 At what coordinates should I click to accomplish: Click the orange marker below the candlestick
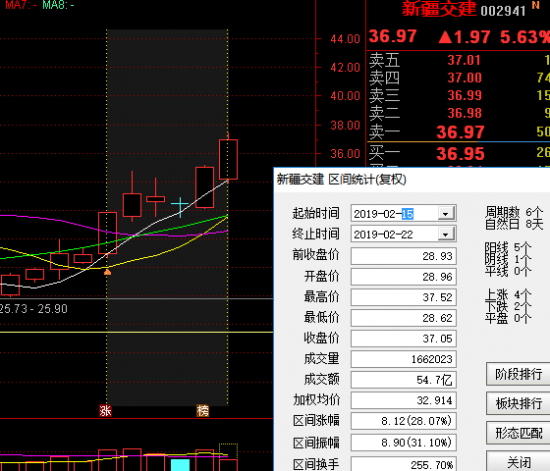click(107, 272)
